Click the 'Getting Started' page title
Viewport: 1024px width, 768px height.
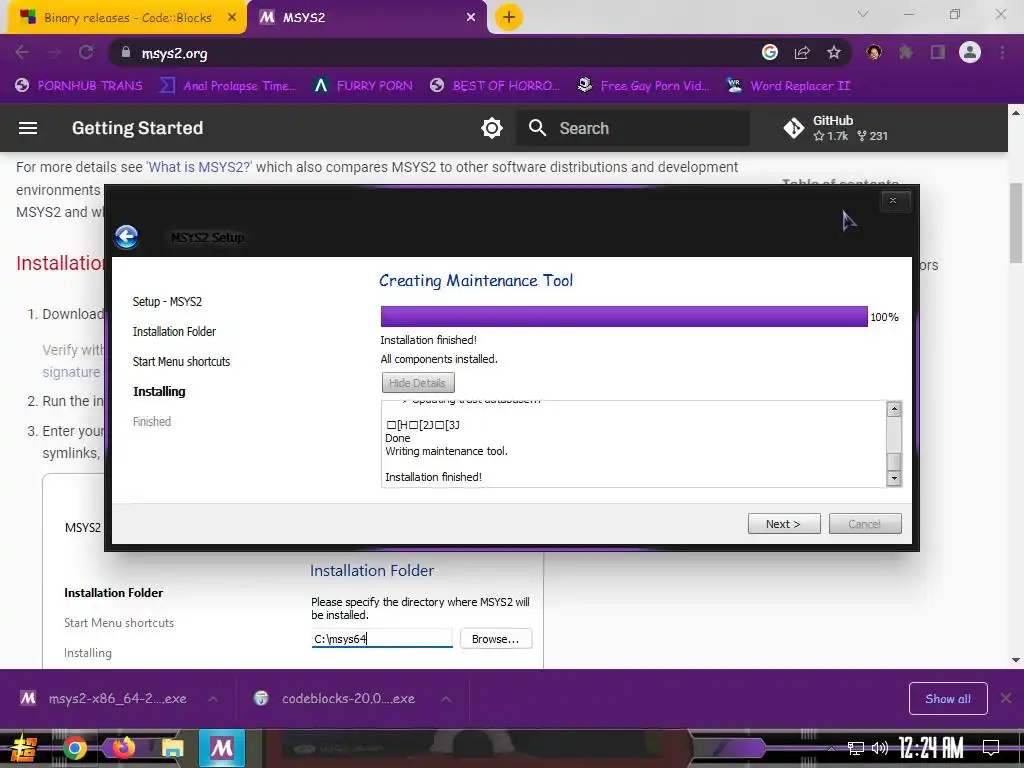click(138, 128)
